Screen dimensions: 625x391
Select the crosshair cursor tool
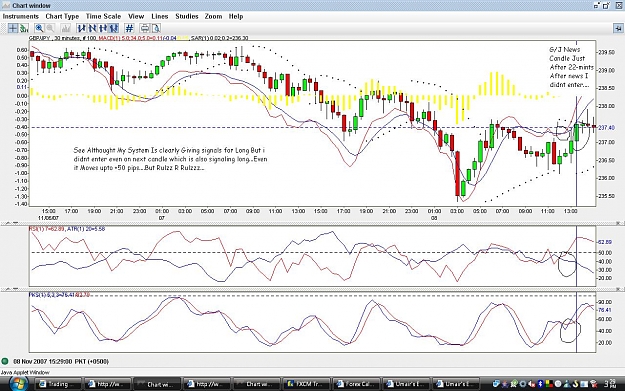pyautogui.click(x=13, y=28)
